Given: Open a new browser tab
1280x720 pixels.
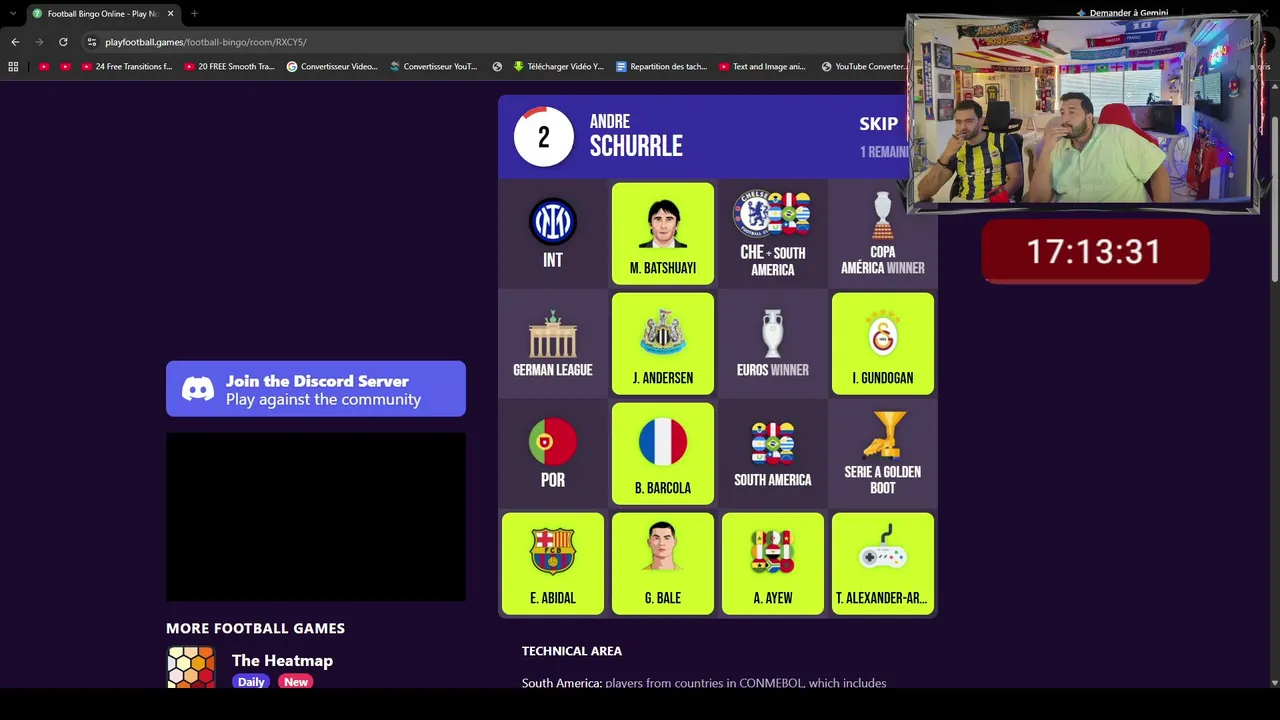Looking at the screenshot, I should tap(194, 14).
